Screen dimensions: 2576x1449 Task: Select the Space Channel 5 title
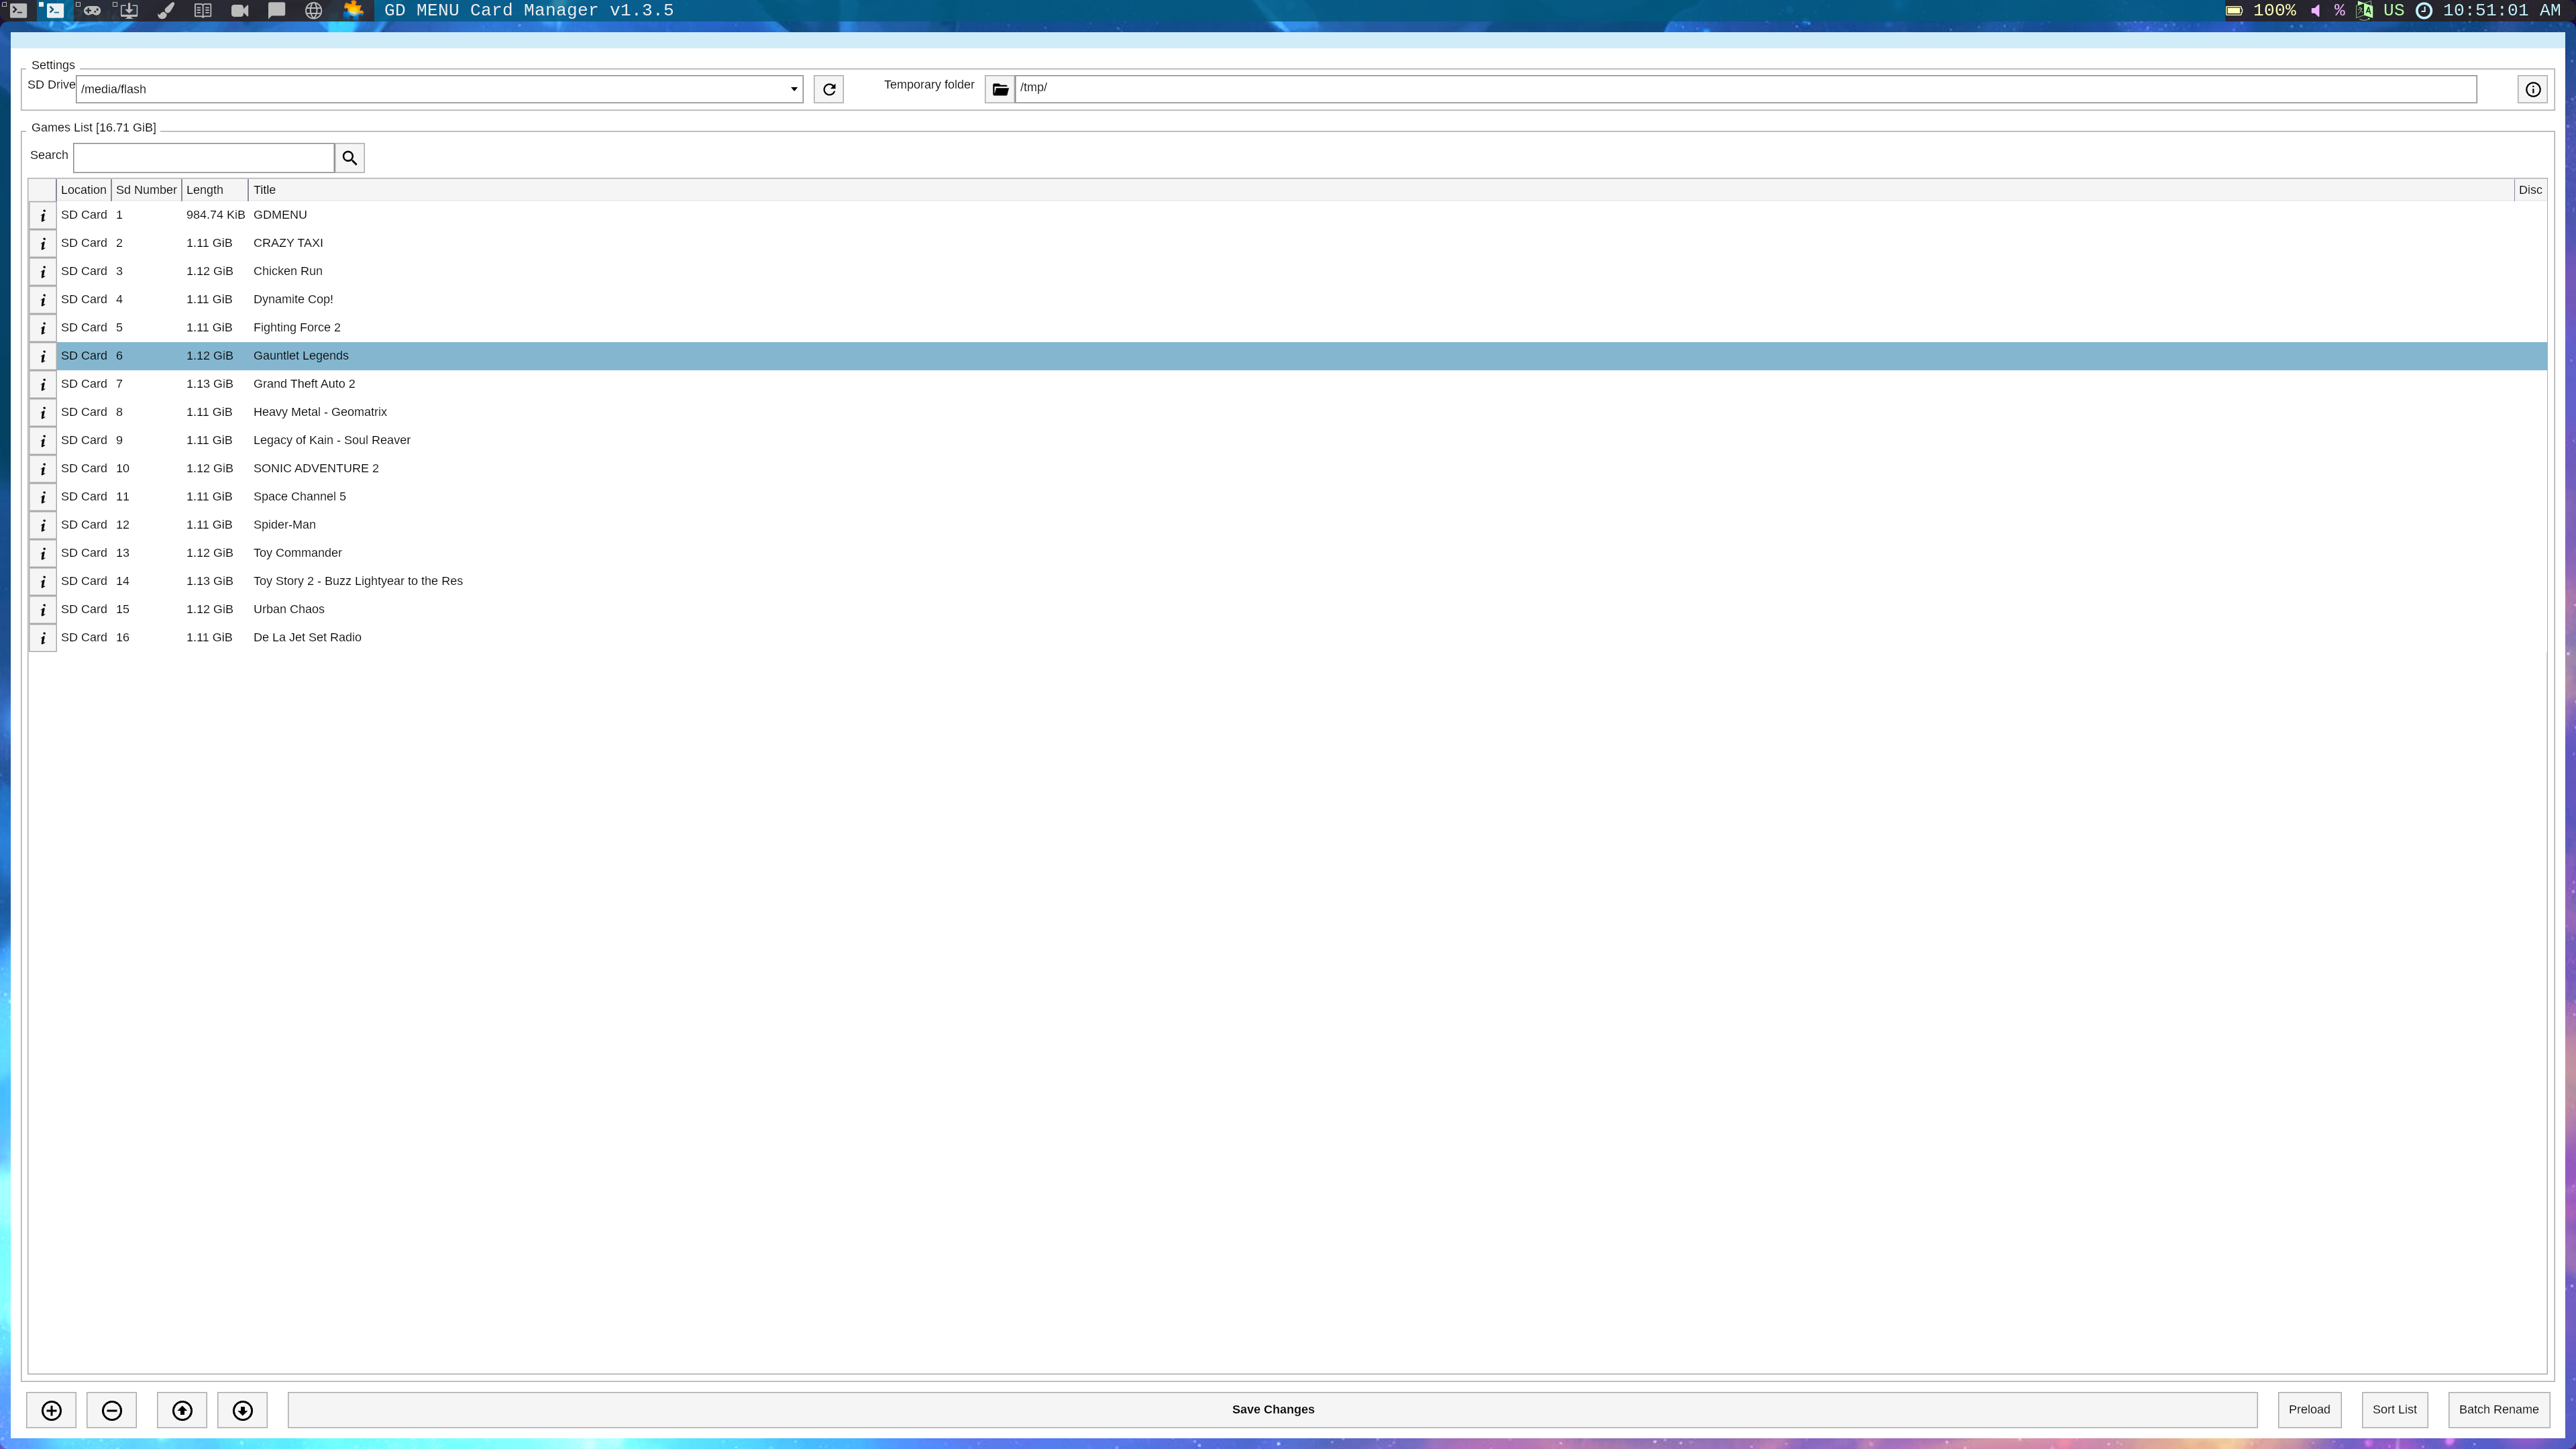(x=300, y=496)
